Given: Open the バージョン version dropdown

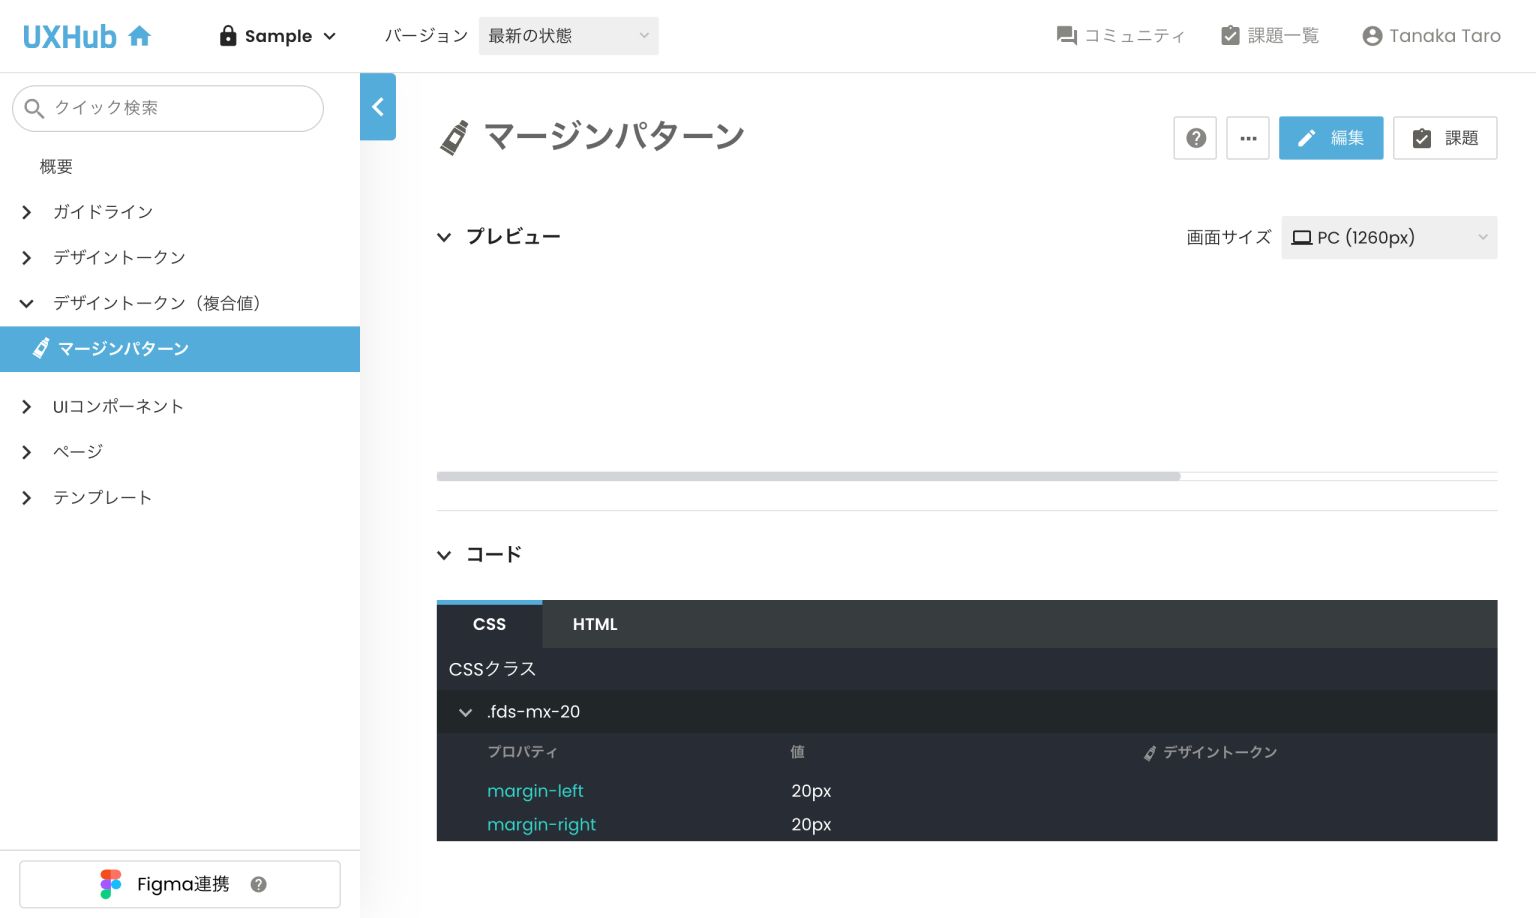Looking at the screenshot, I should [568, 35].
